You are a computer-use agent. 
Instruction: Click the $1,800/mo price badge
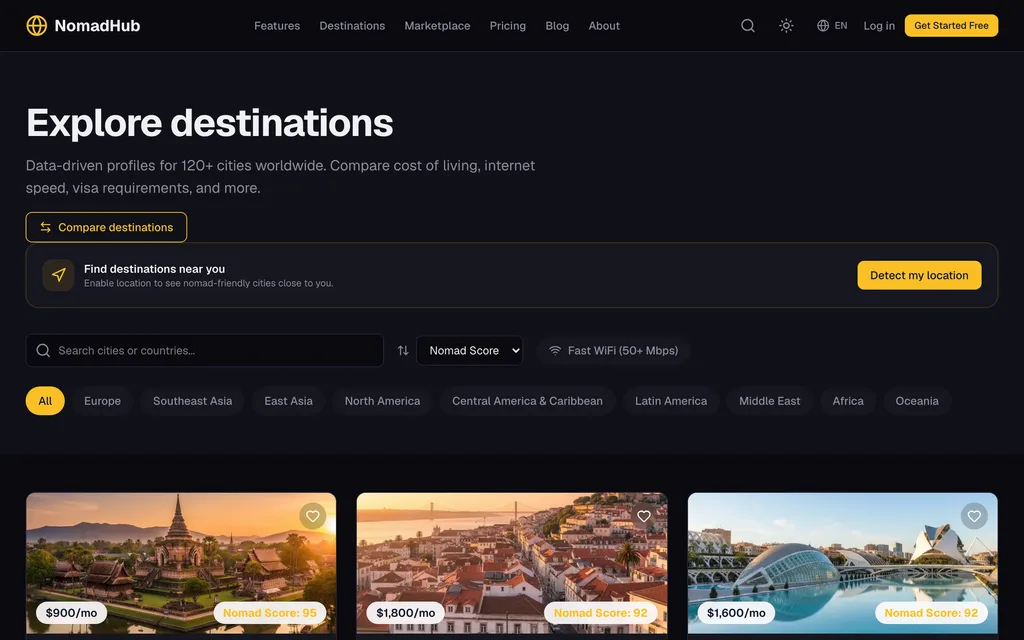(406, 613)
